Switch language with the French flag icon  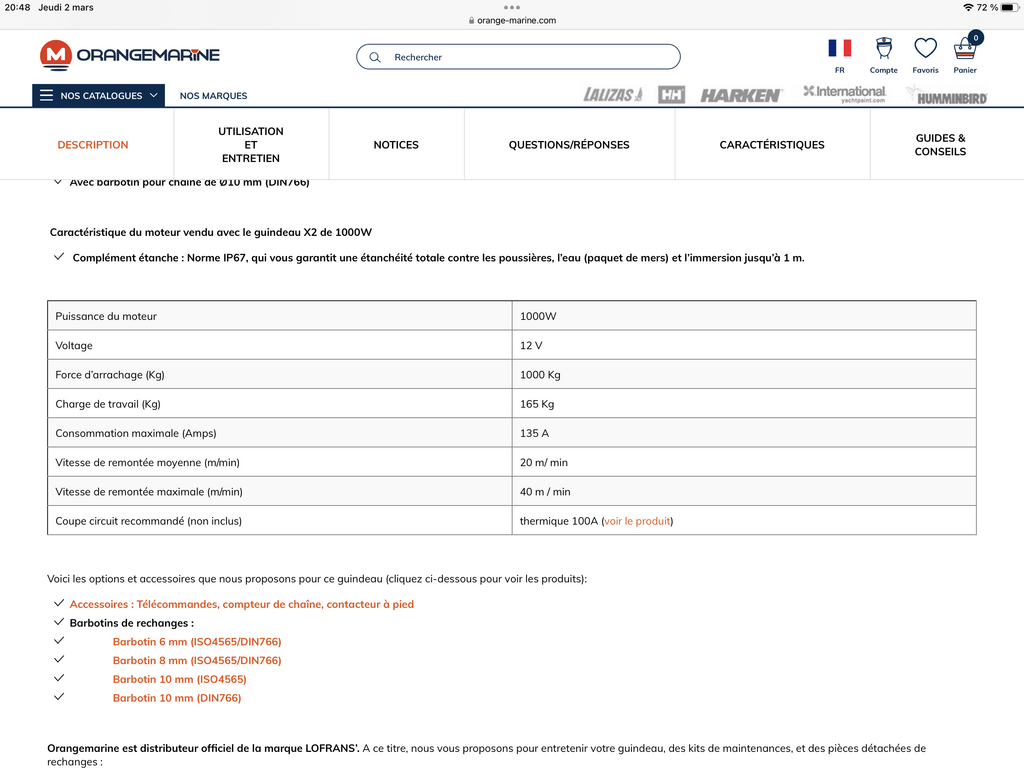coord(839,48)
